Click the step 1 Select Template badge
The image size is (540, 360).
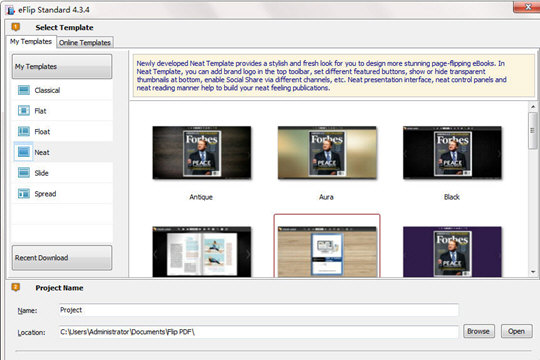[15, 27]
